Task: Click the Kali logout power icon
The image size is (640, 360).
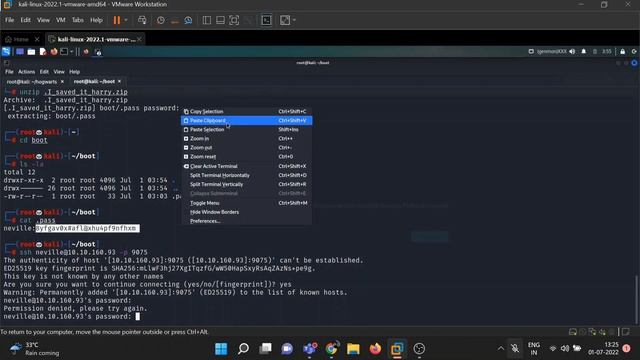Action: click(x=634, y=51)
